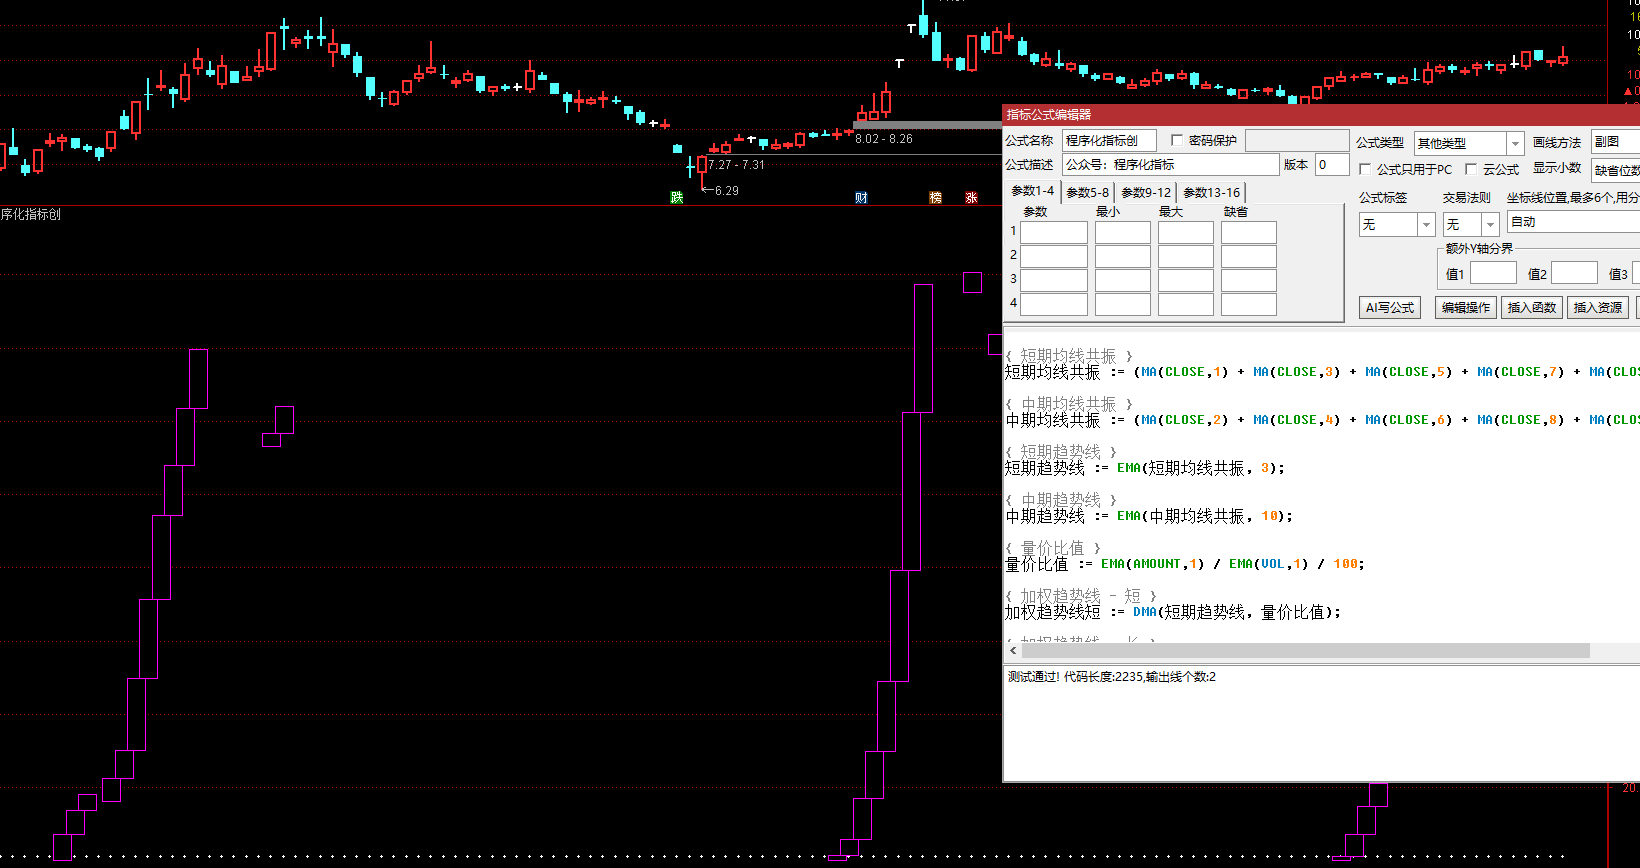Switch to the 参数5-8 tab
The width and height of the screenshot is (1640, 868).
[1087, 193]
